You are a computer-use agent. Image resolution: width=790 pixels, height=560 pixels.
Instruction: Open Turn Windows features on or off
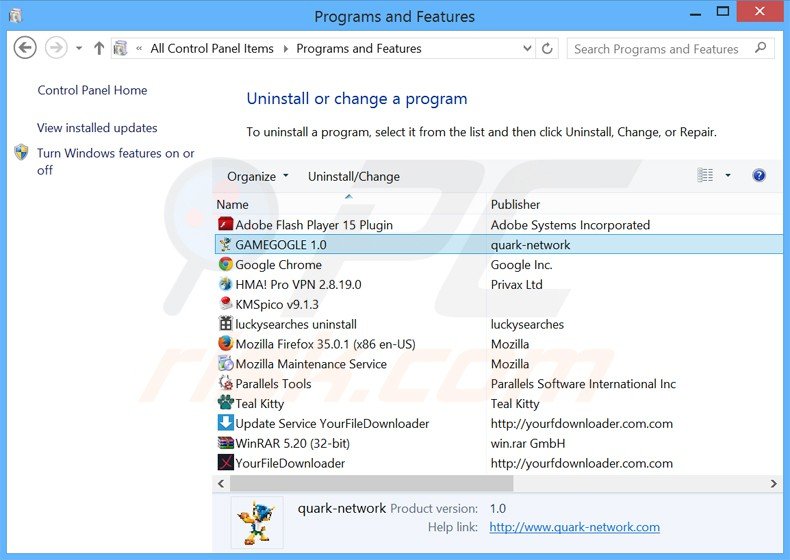pyautogui.click(x=115, y=161)
